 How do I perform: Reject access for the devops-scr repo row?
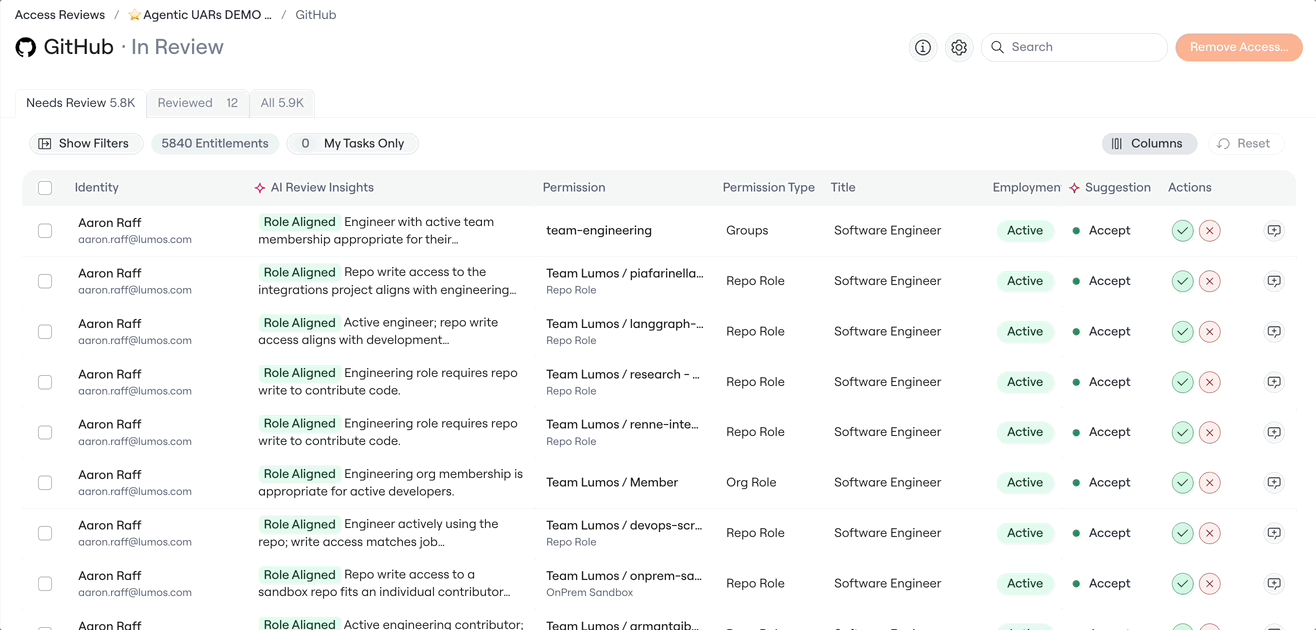pyautogui.click(x=1210, y=533)
